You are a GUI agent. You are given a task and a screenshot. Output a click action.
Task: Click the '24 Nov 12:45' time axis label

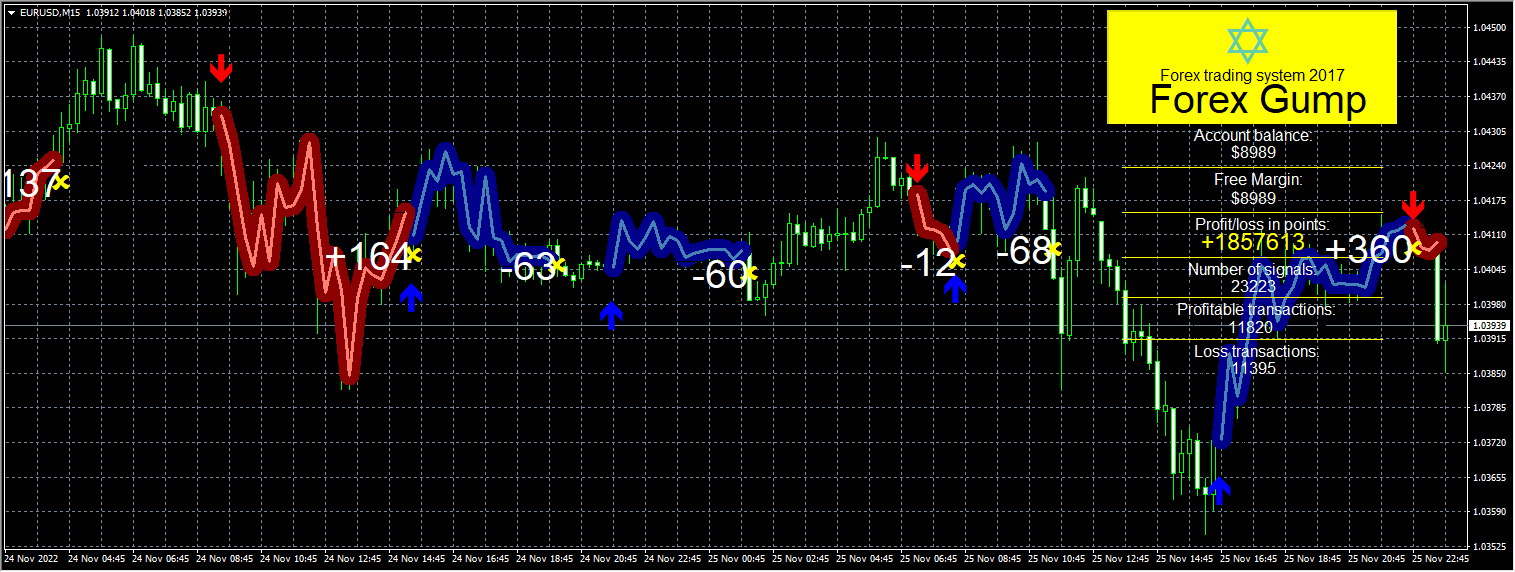pos(355,558)
